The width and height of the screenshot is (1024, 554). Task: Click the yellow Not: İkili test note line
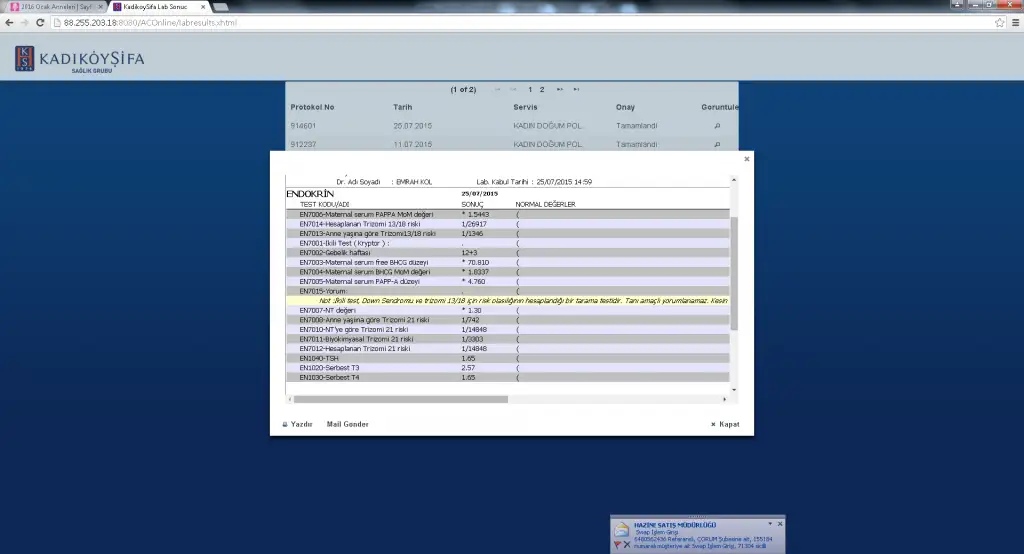point(507,301)
